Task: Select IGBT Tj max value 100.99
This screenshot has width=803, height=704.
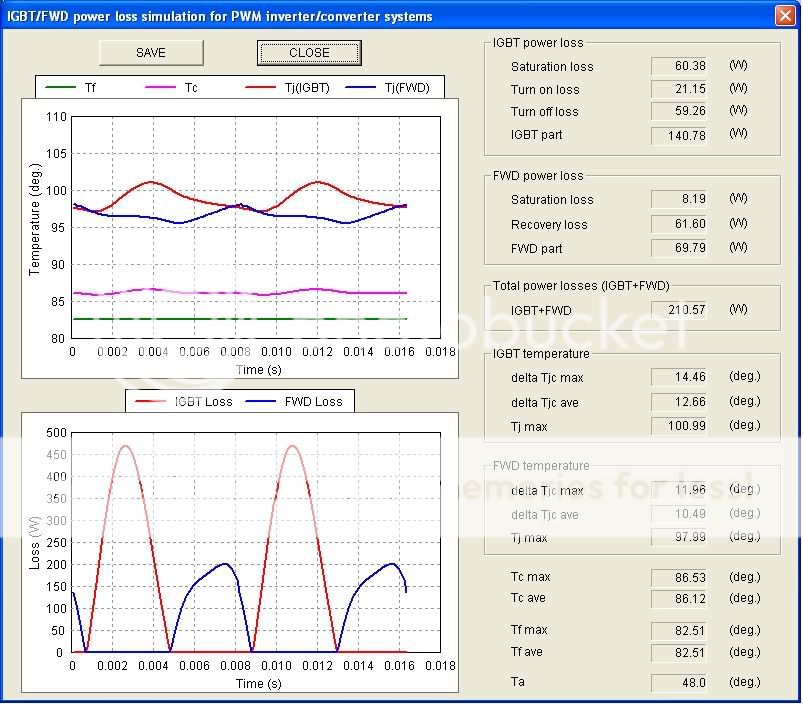Action: 679,425
